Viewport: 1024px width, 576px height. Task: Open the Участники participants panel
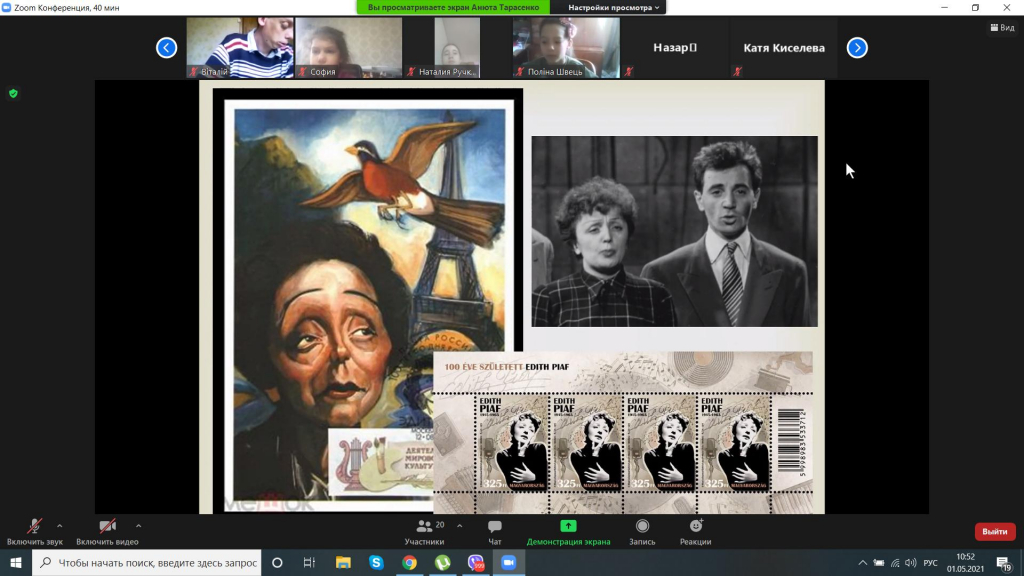pyautogui.click(x=424, y=532)
